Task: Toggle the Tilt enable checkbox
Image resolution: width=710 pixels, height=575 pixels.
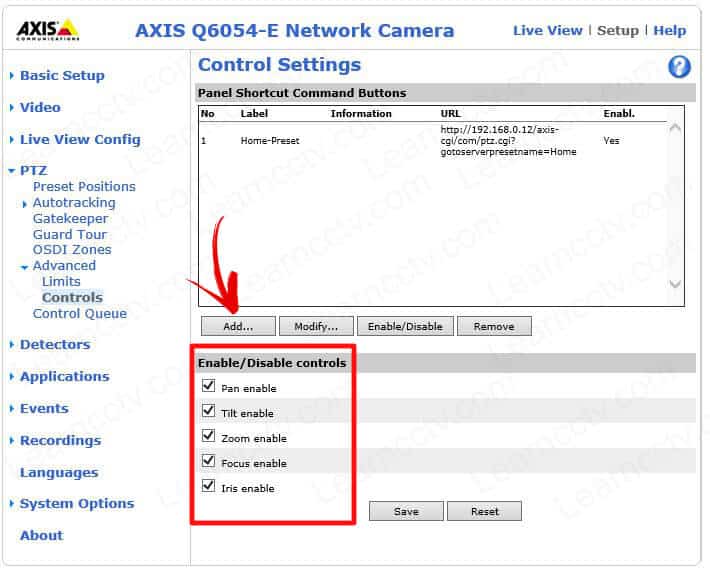Action: pyautogui.click(x=209, y=411)
